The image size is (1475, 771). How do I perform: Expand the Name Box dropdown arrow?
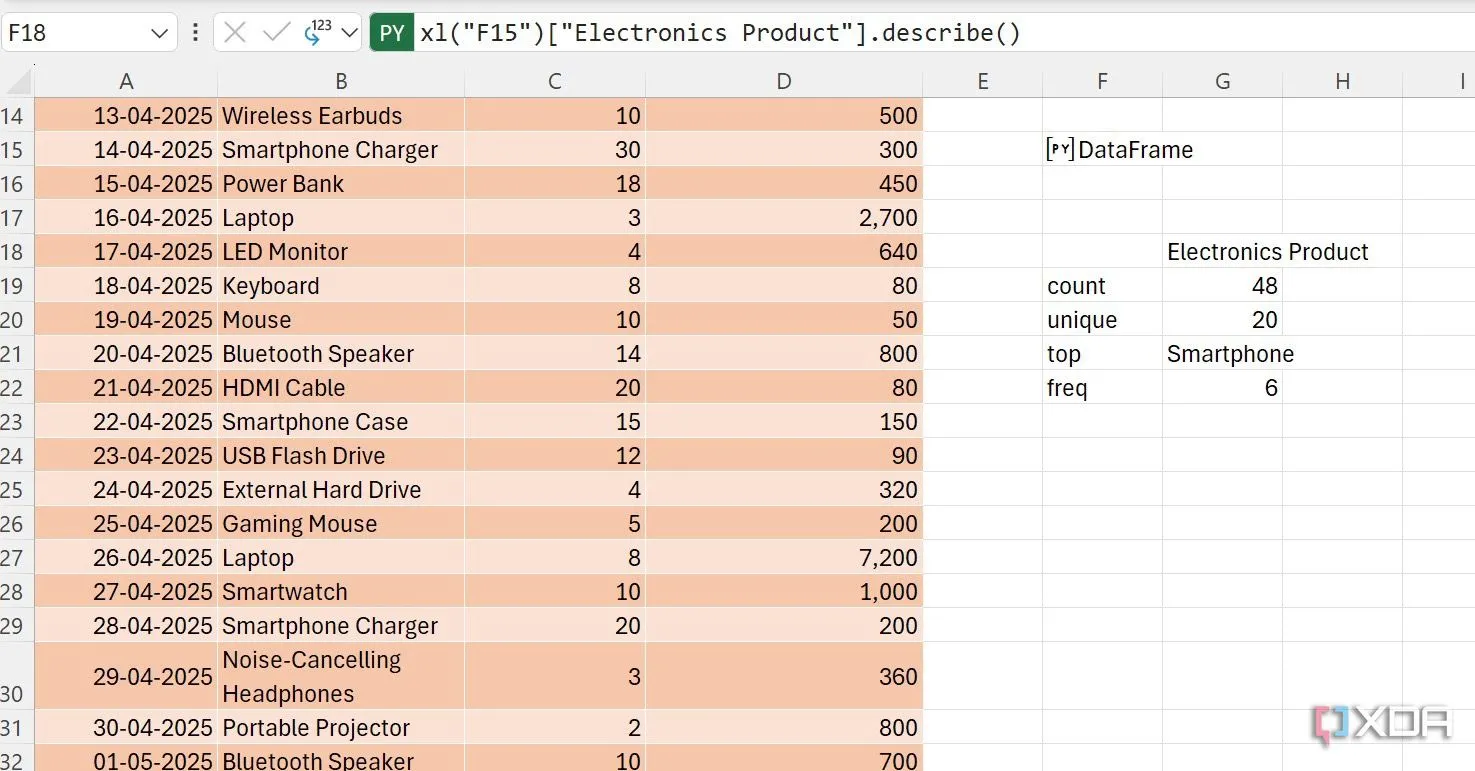coord(158,33)
